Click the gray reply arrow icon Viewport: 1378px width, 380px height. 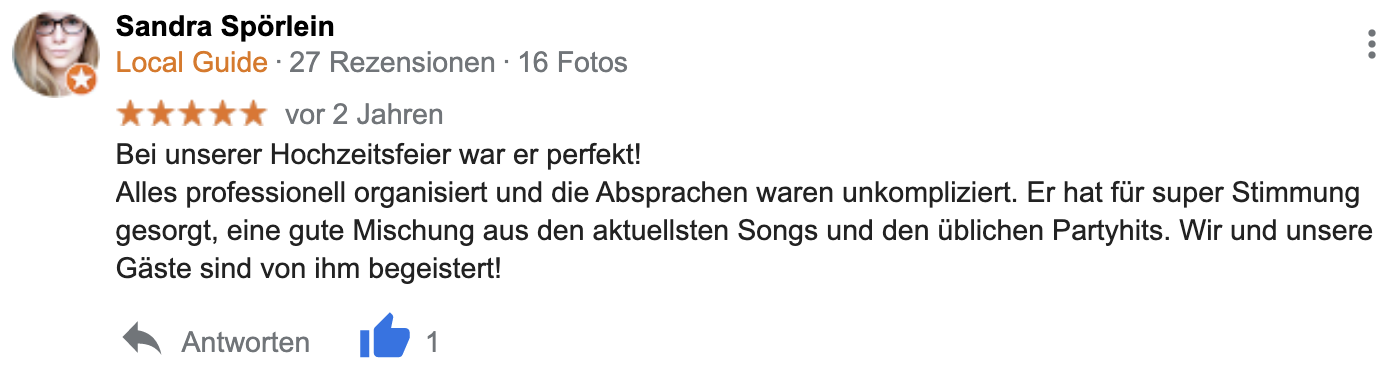coord(142,340)
